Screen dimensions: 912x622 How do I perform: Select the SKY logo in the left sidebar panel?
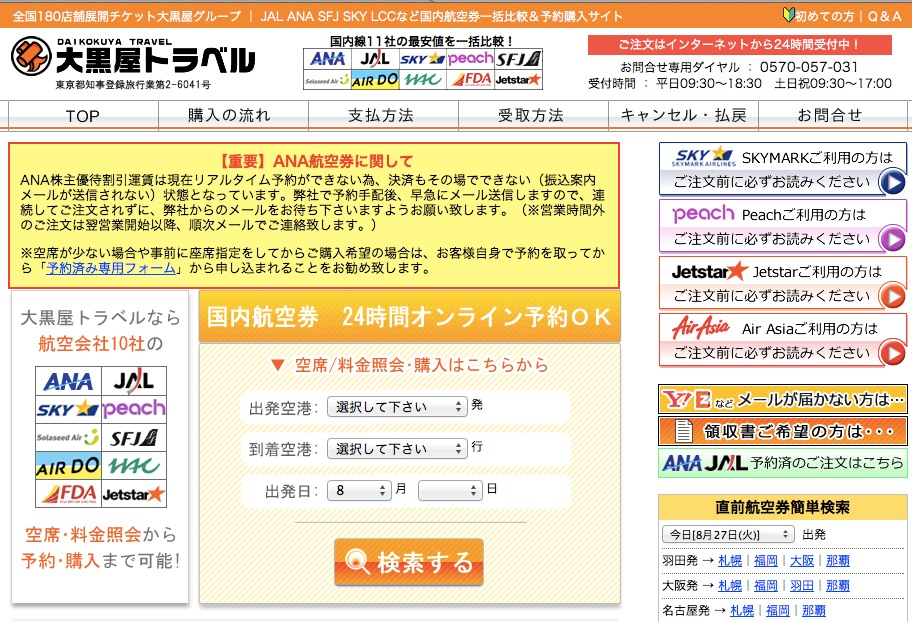point(68,409)
